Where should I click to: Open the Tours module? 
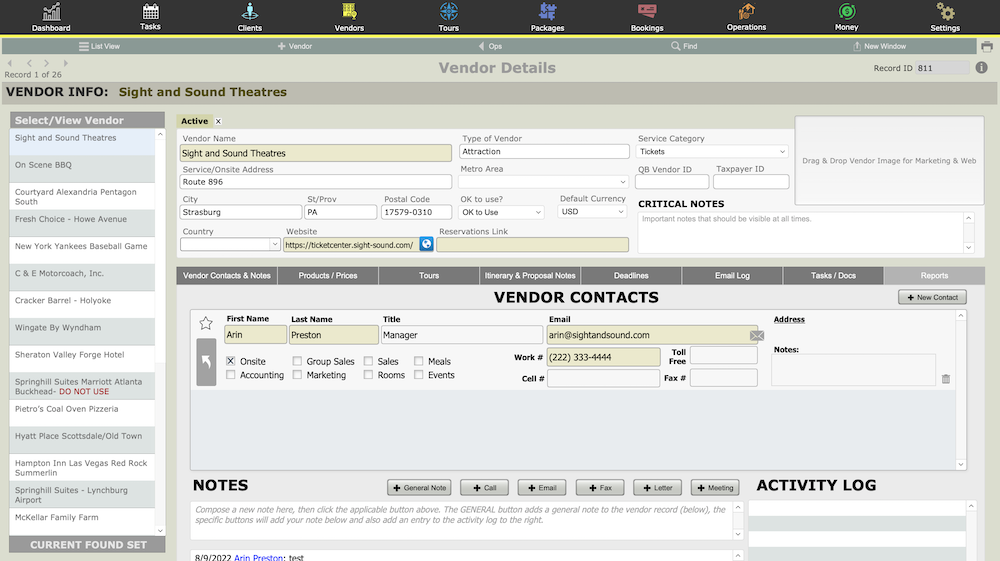(448, 17)
